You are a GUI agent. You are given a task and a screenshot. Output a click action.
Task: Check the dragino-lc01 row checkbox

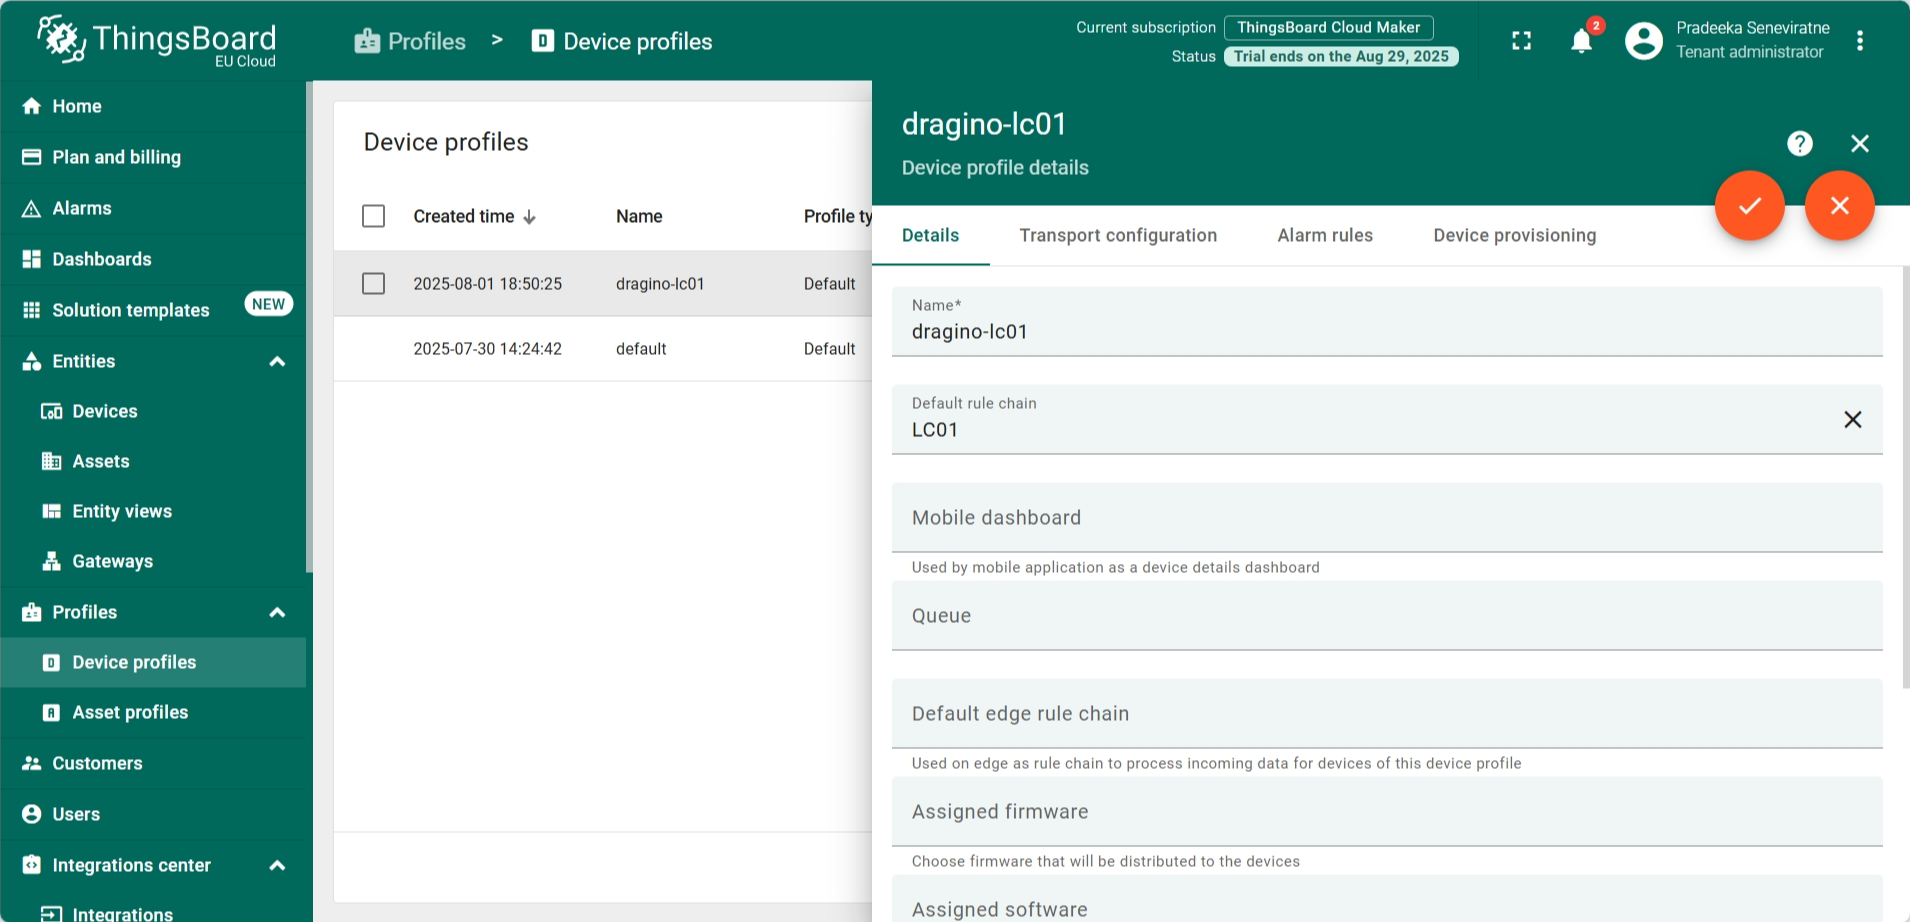tap(374, 284)
